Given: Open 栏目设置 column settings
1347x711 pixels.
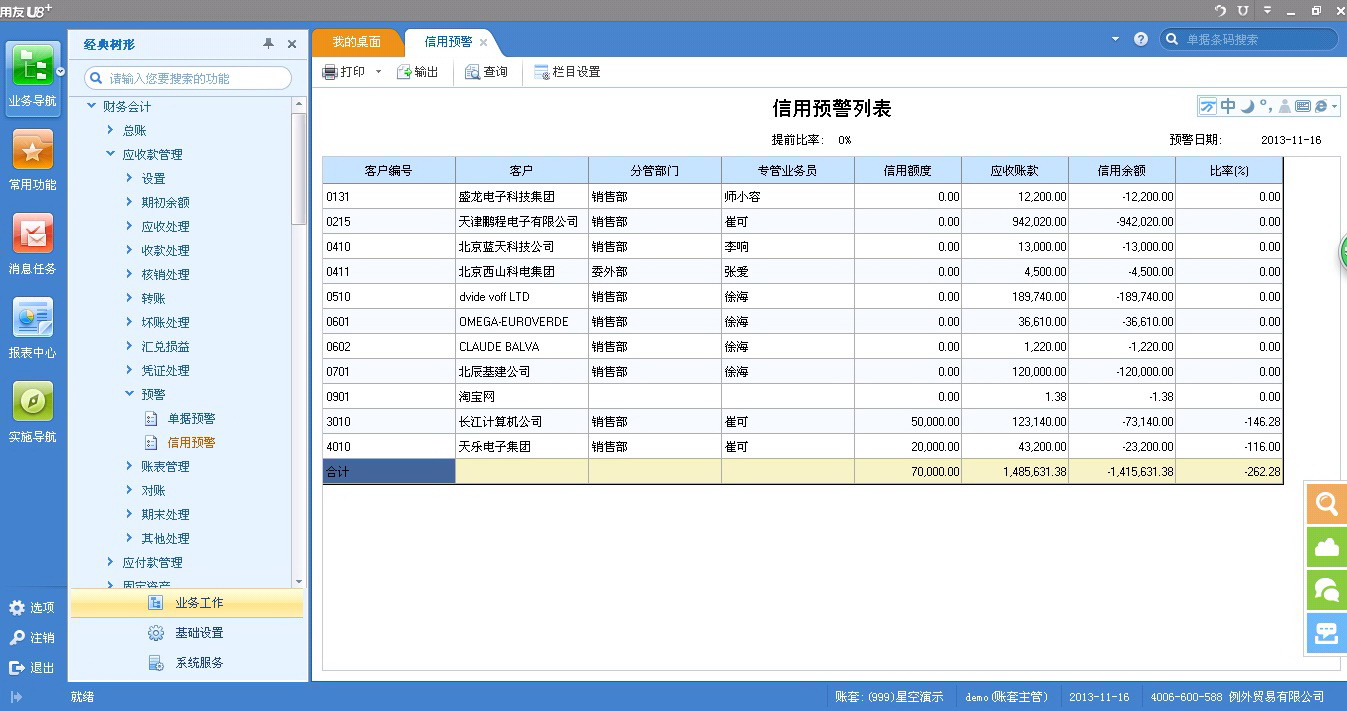Looking at the screenshot, I should 567,72.
